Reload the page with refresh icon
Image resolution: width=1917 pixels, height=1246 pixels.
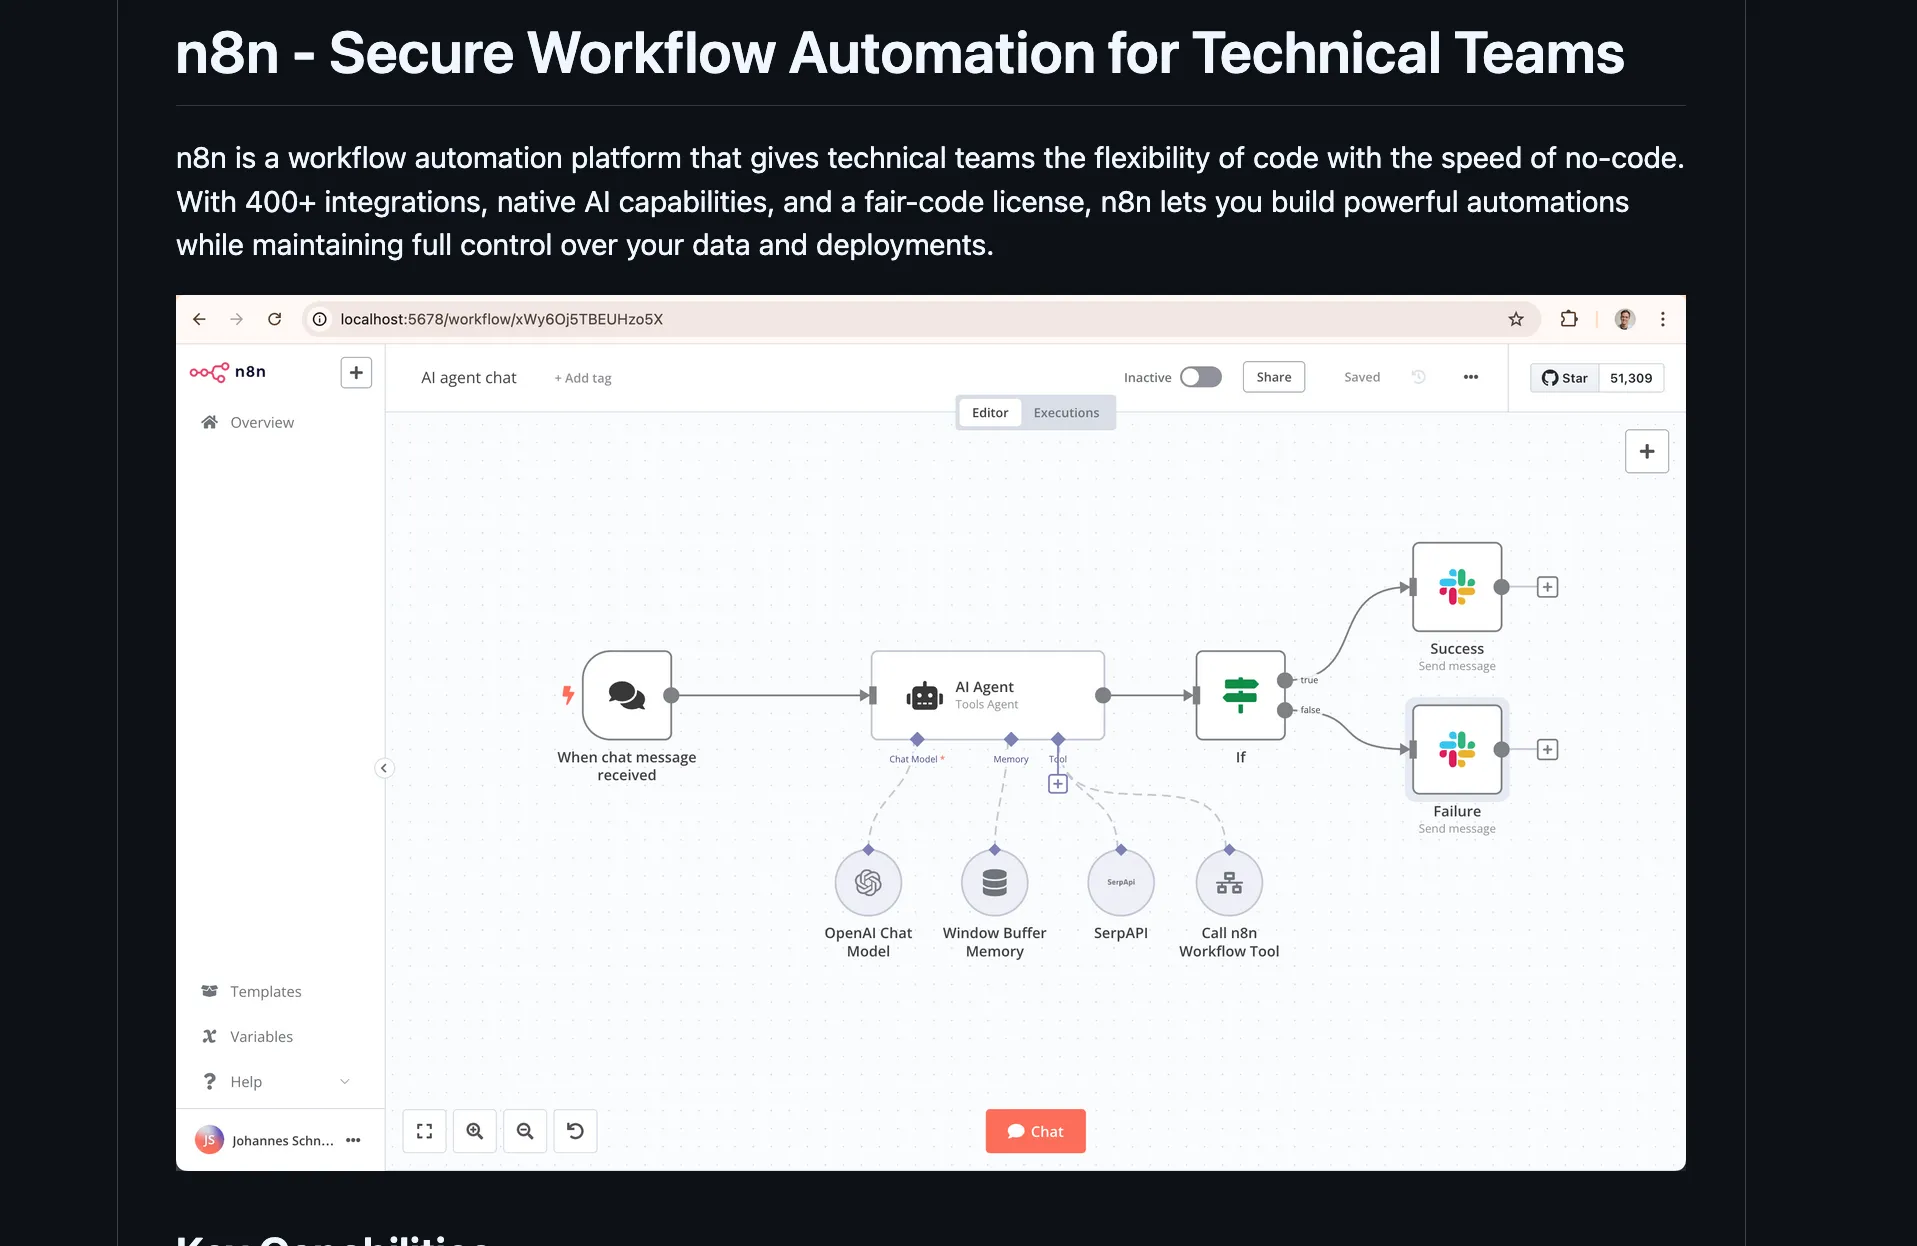274,319
